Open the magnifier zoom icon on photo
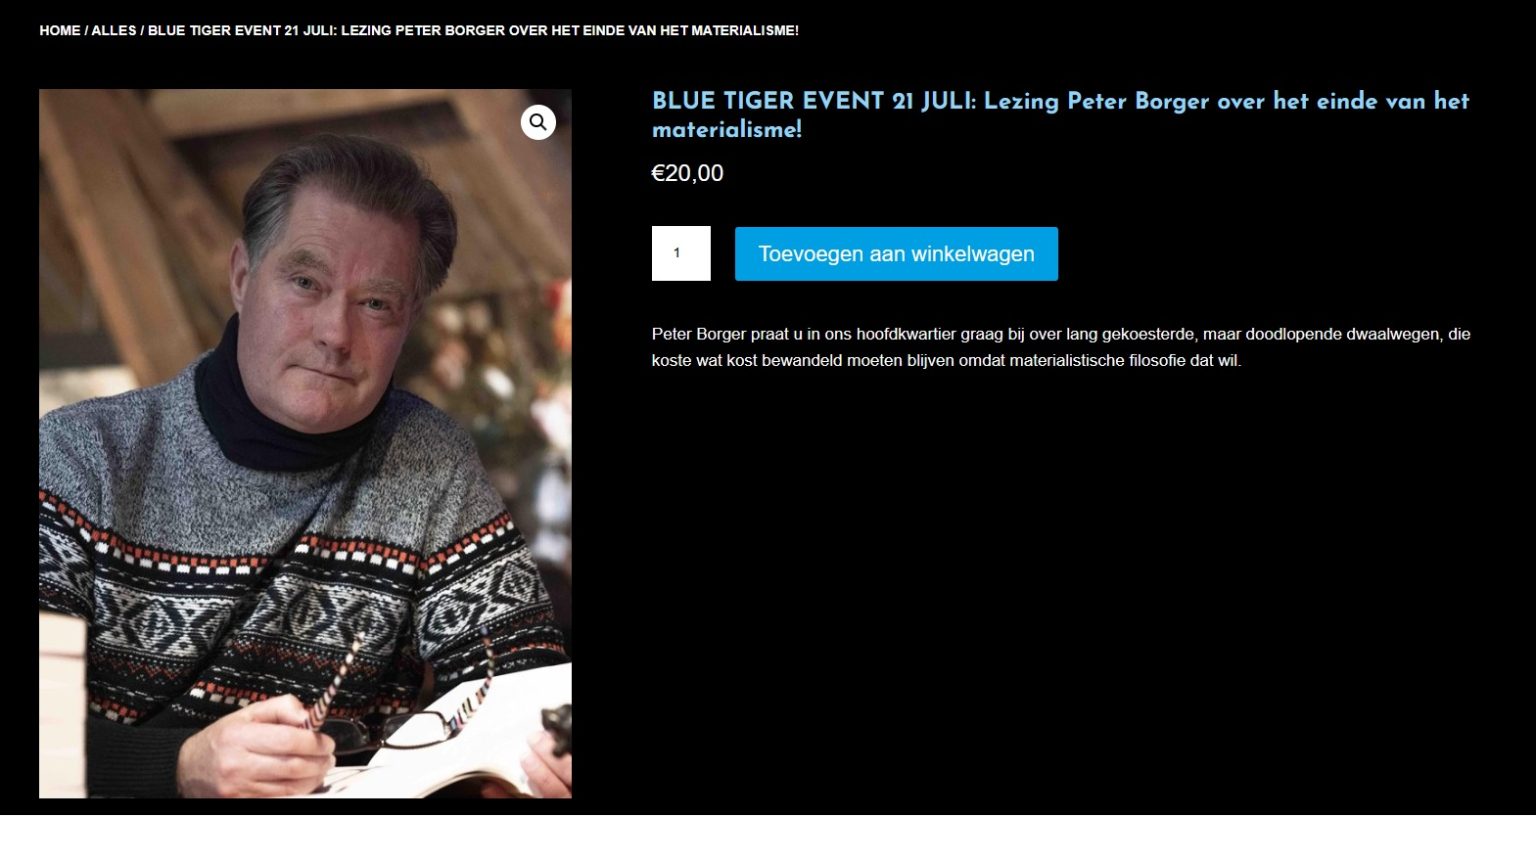Image resolution: width=1536 pixels, height=862 pixels. [538, 122]
